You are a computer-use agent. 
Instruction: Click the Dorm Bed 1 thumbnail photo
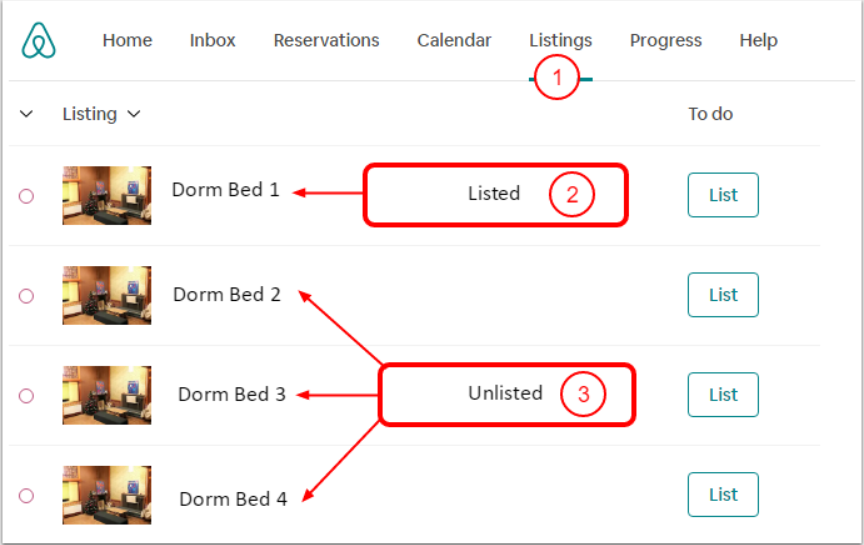107,195
